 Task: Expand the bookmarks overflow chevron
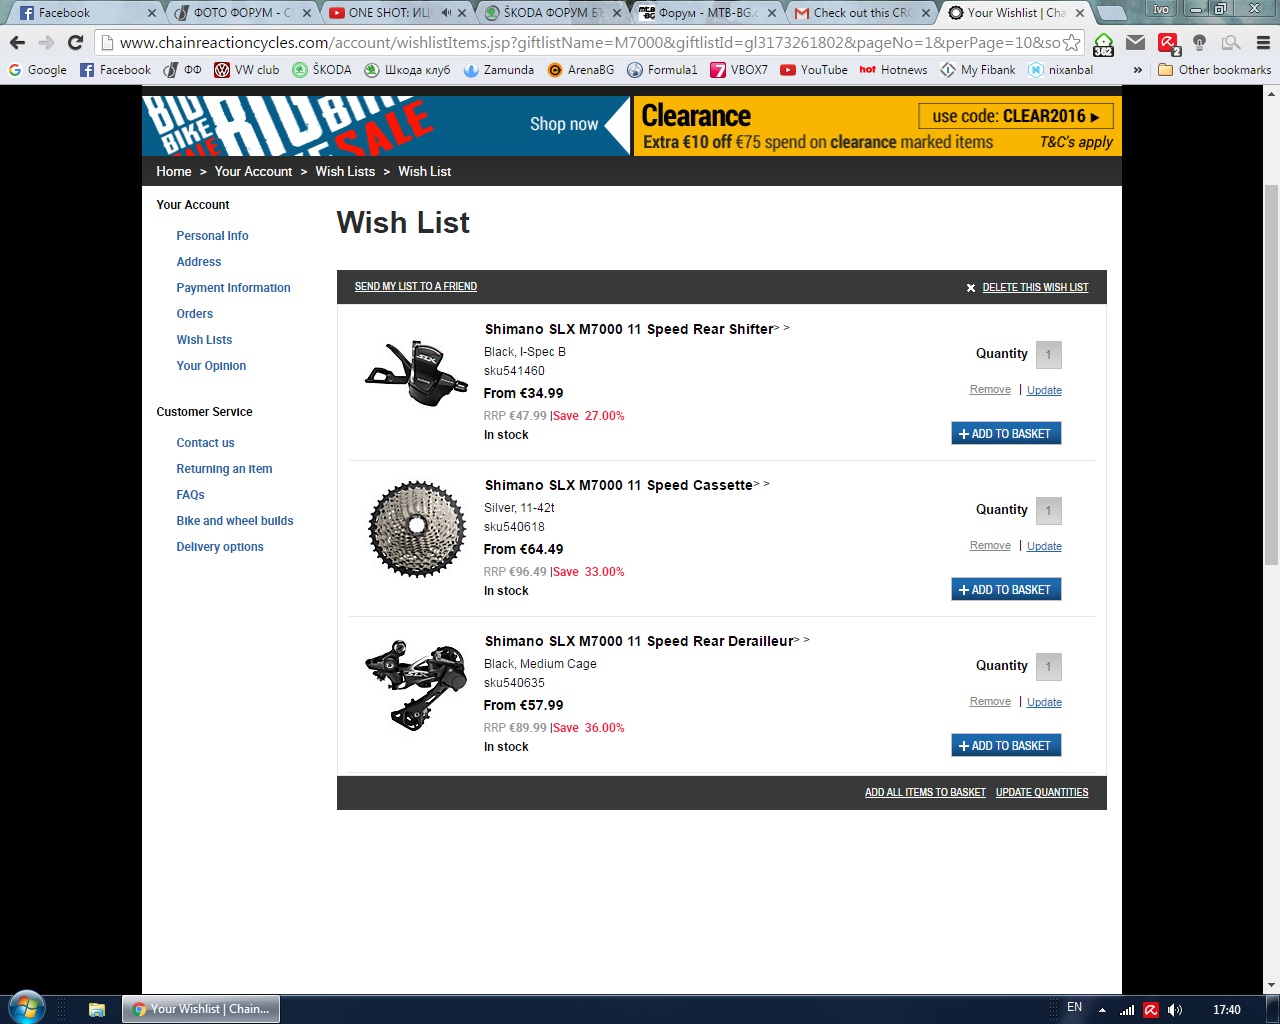point(1137,70)
